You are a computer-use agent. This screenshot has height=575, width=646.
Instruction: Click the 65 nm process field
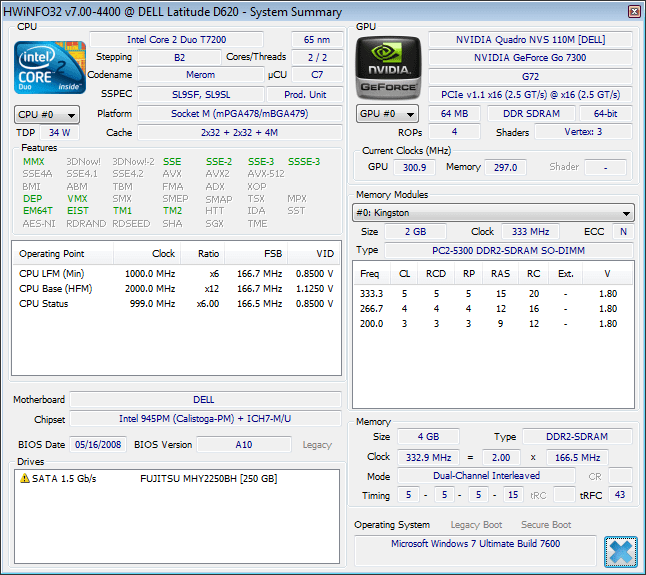tap(317, 40)
